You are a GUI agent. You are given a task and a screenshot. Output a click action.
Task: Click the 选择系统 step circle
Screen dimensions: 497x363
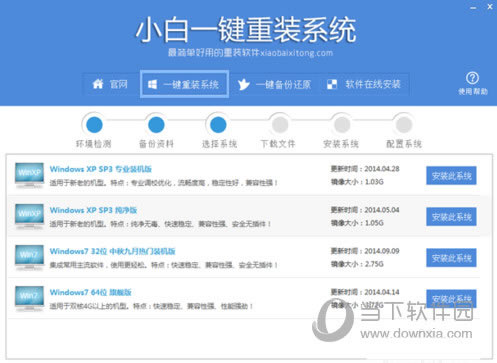pyautogui.click(x=218, y=125)
